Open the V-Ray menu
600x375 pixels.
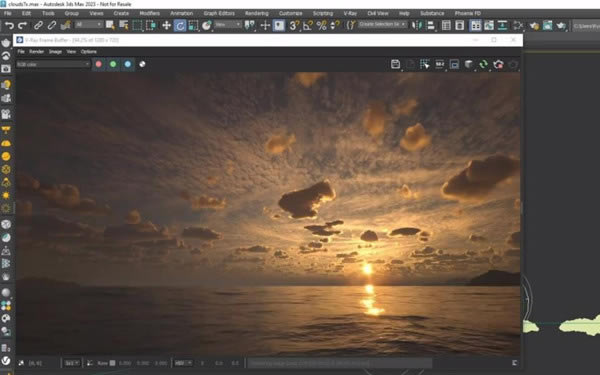click(x=350, y=13)
